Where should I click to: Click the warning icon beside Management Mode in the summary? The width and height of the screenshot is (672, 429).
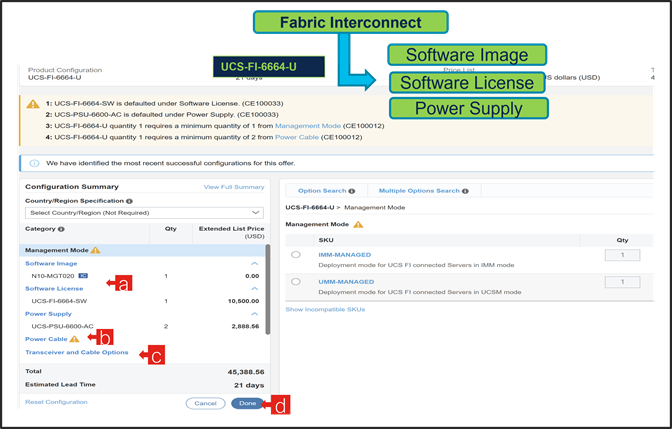(95, 250)
